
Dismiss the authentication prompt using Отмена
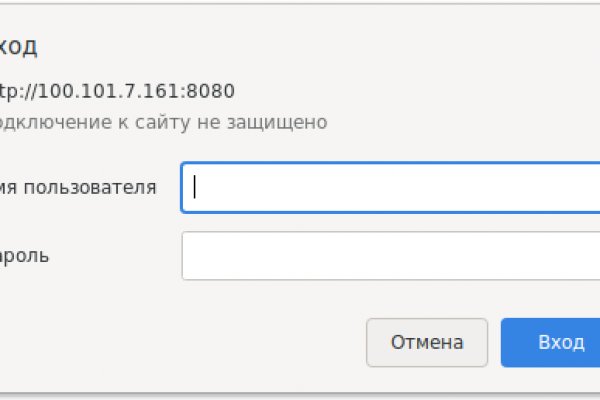(x=427, y=343)
